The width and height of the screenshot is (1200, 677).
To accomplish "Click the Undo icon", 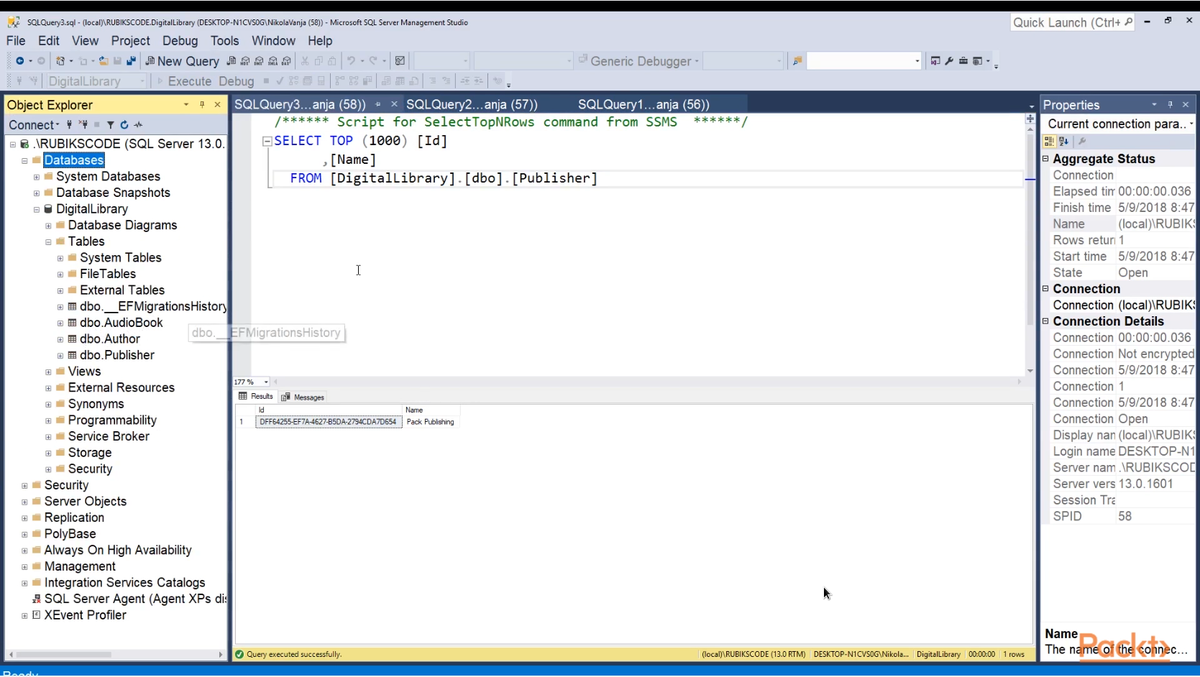I will click(351, 61).
